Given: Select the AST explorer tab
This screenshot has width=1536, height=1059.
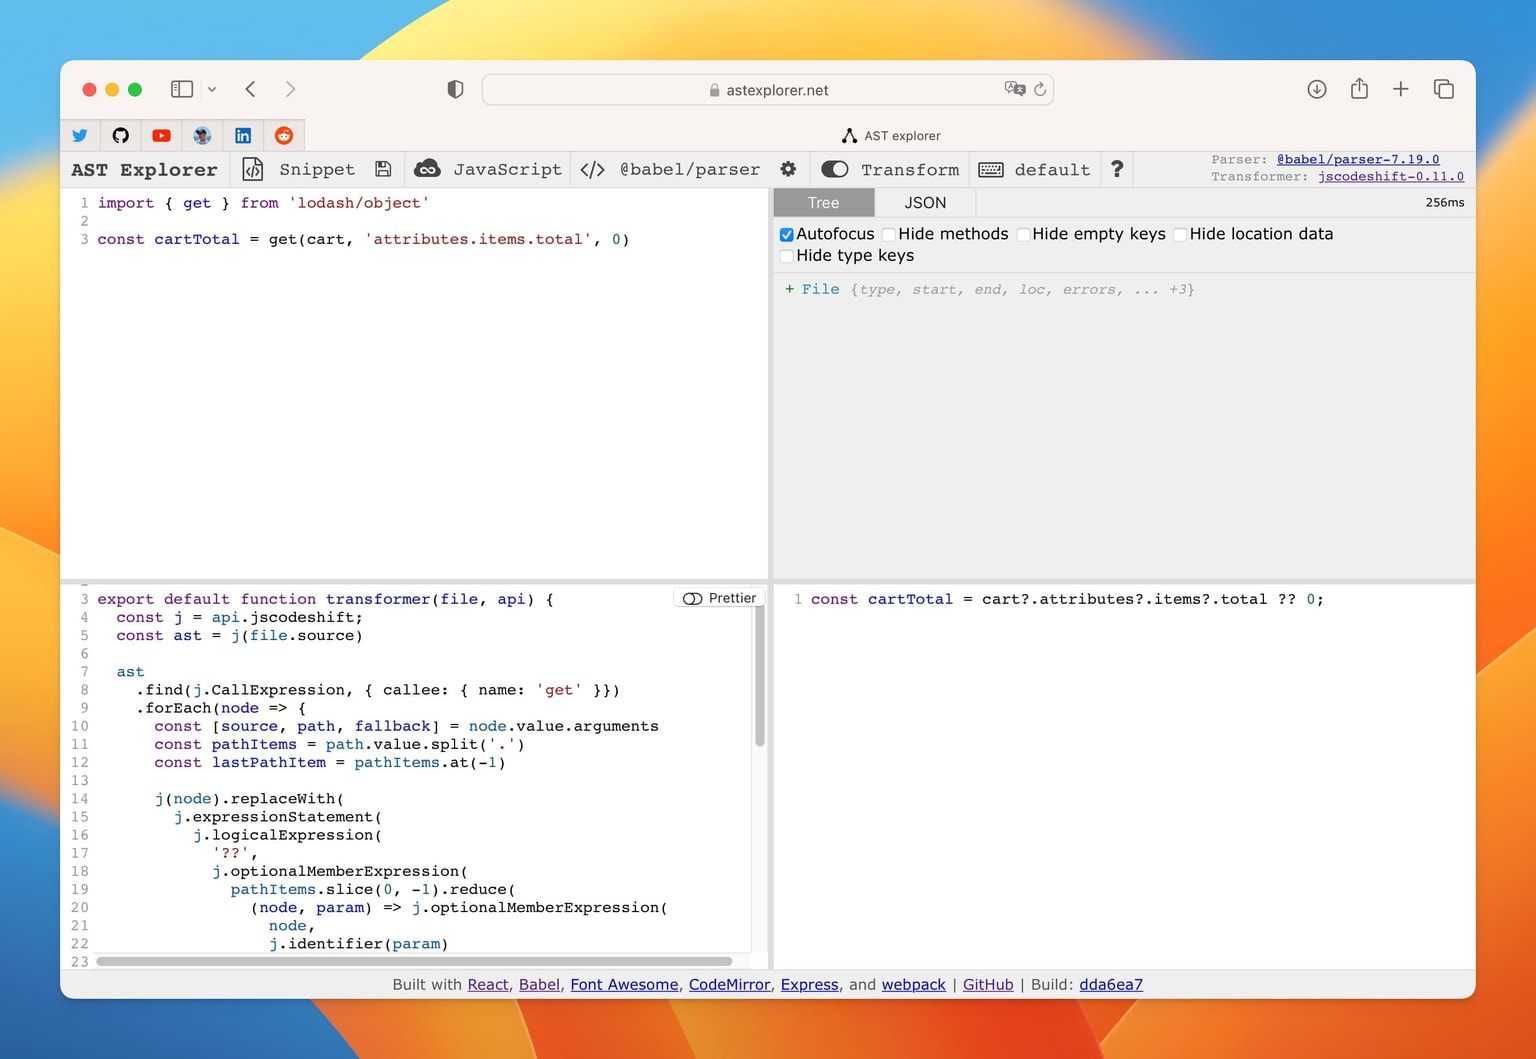Looking at the screenshot, I should (891, 136).
